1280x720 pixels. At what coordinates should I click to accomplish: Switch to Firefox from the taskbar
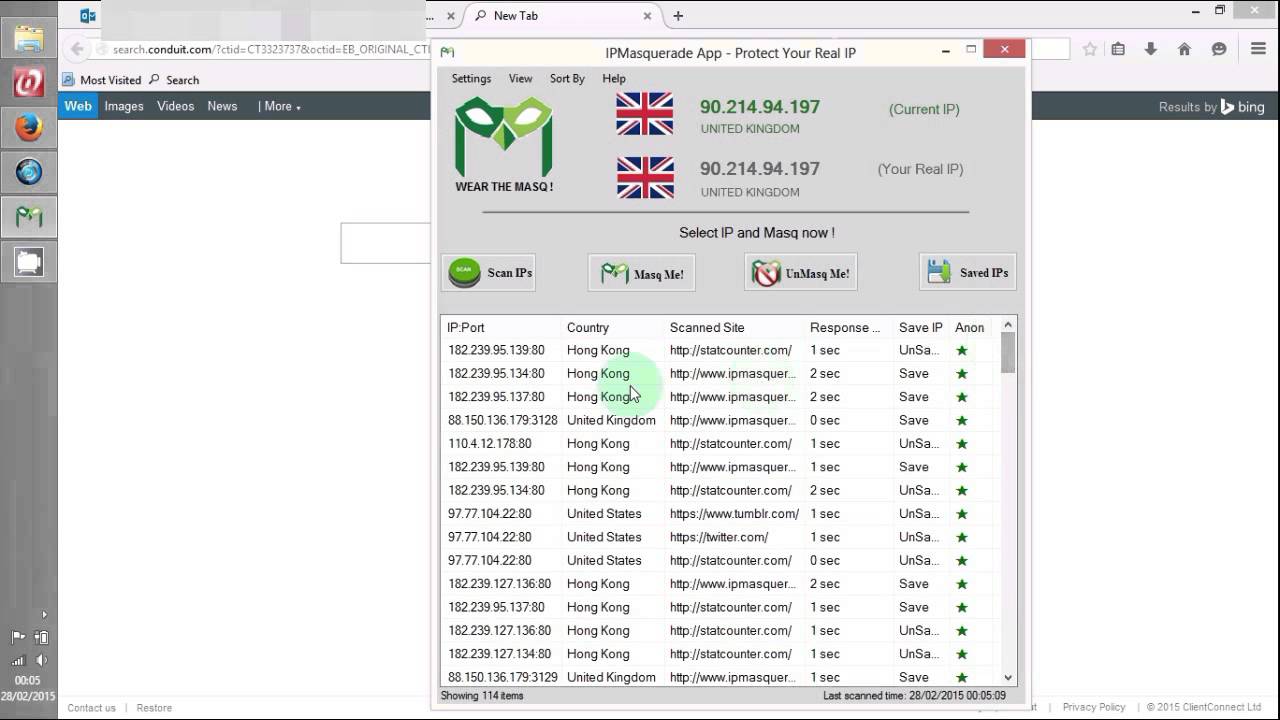[x=29, y=128]
